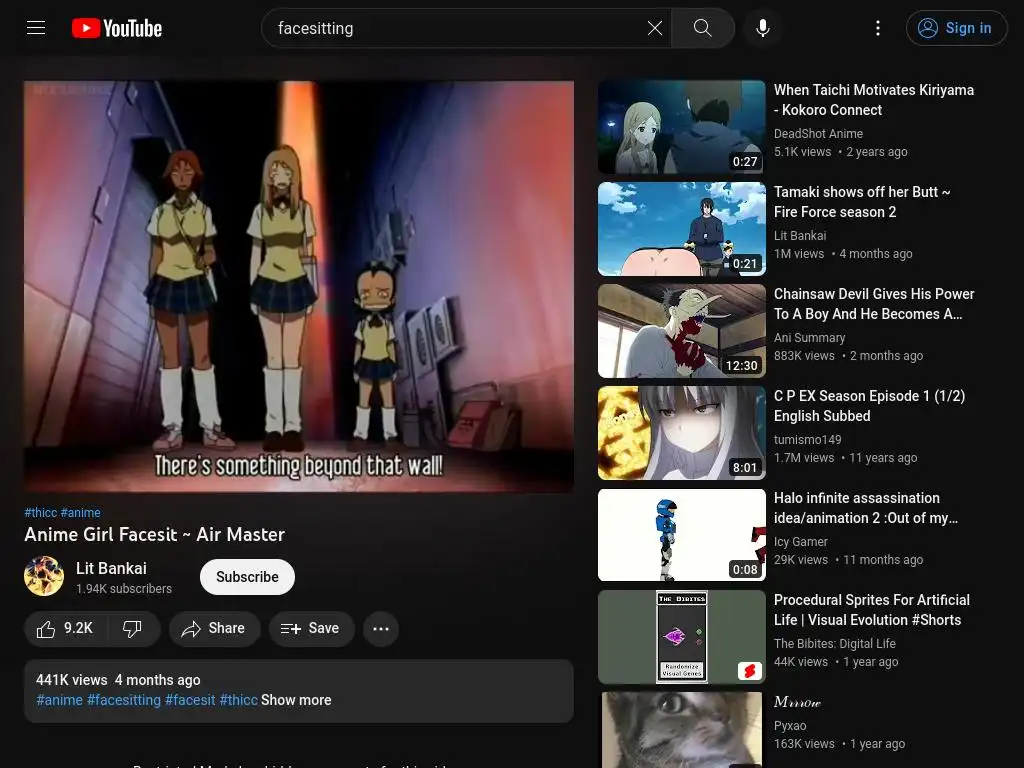Image resolution: width=1024 pixels, height=768 pixels.
Task: Click Pyxao channel name
Action: [x=790, y=726]
